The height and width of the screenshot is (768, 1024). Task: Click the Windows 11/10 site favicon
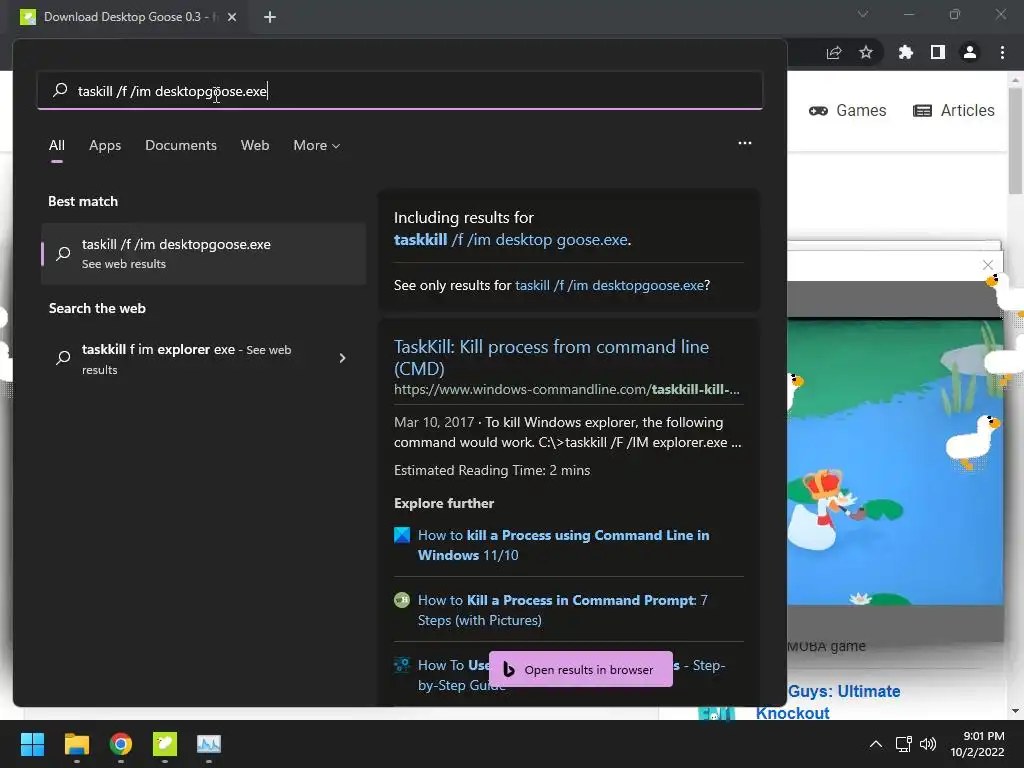[402, 536]
